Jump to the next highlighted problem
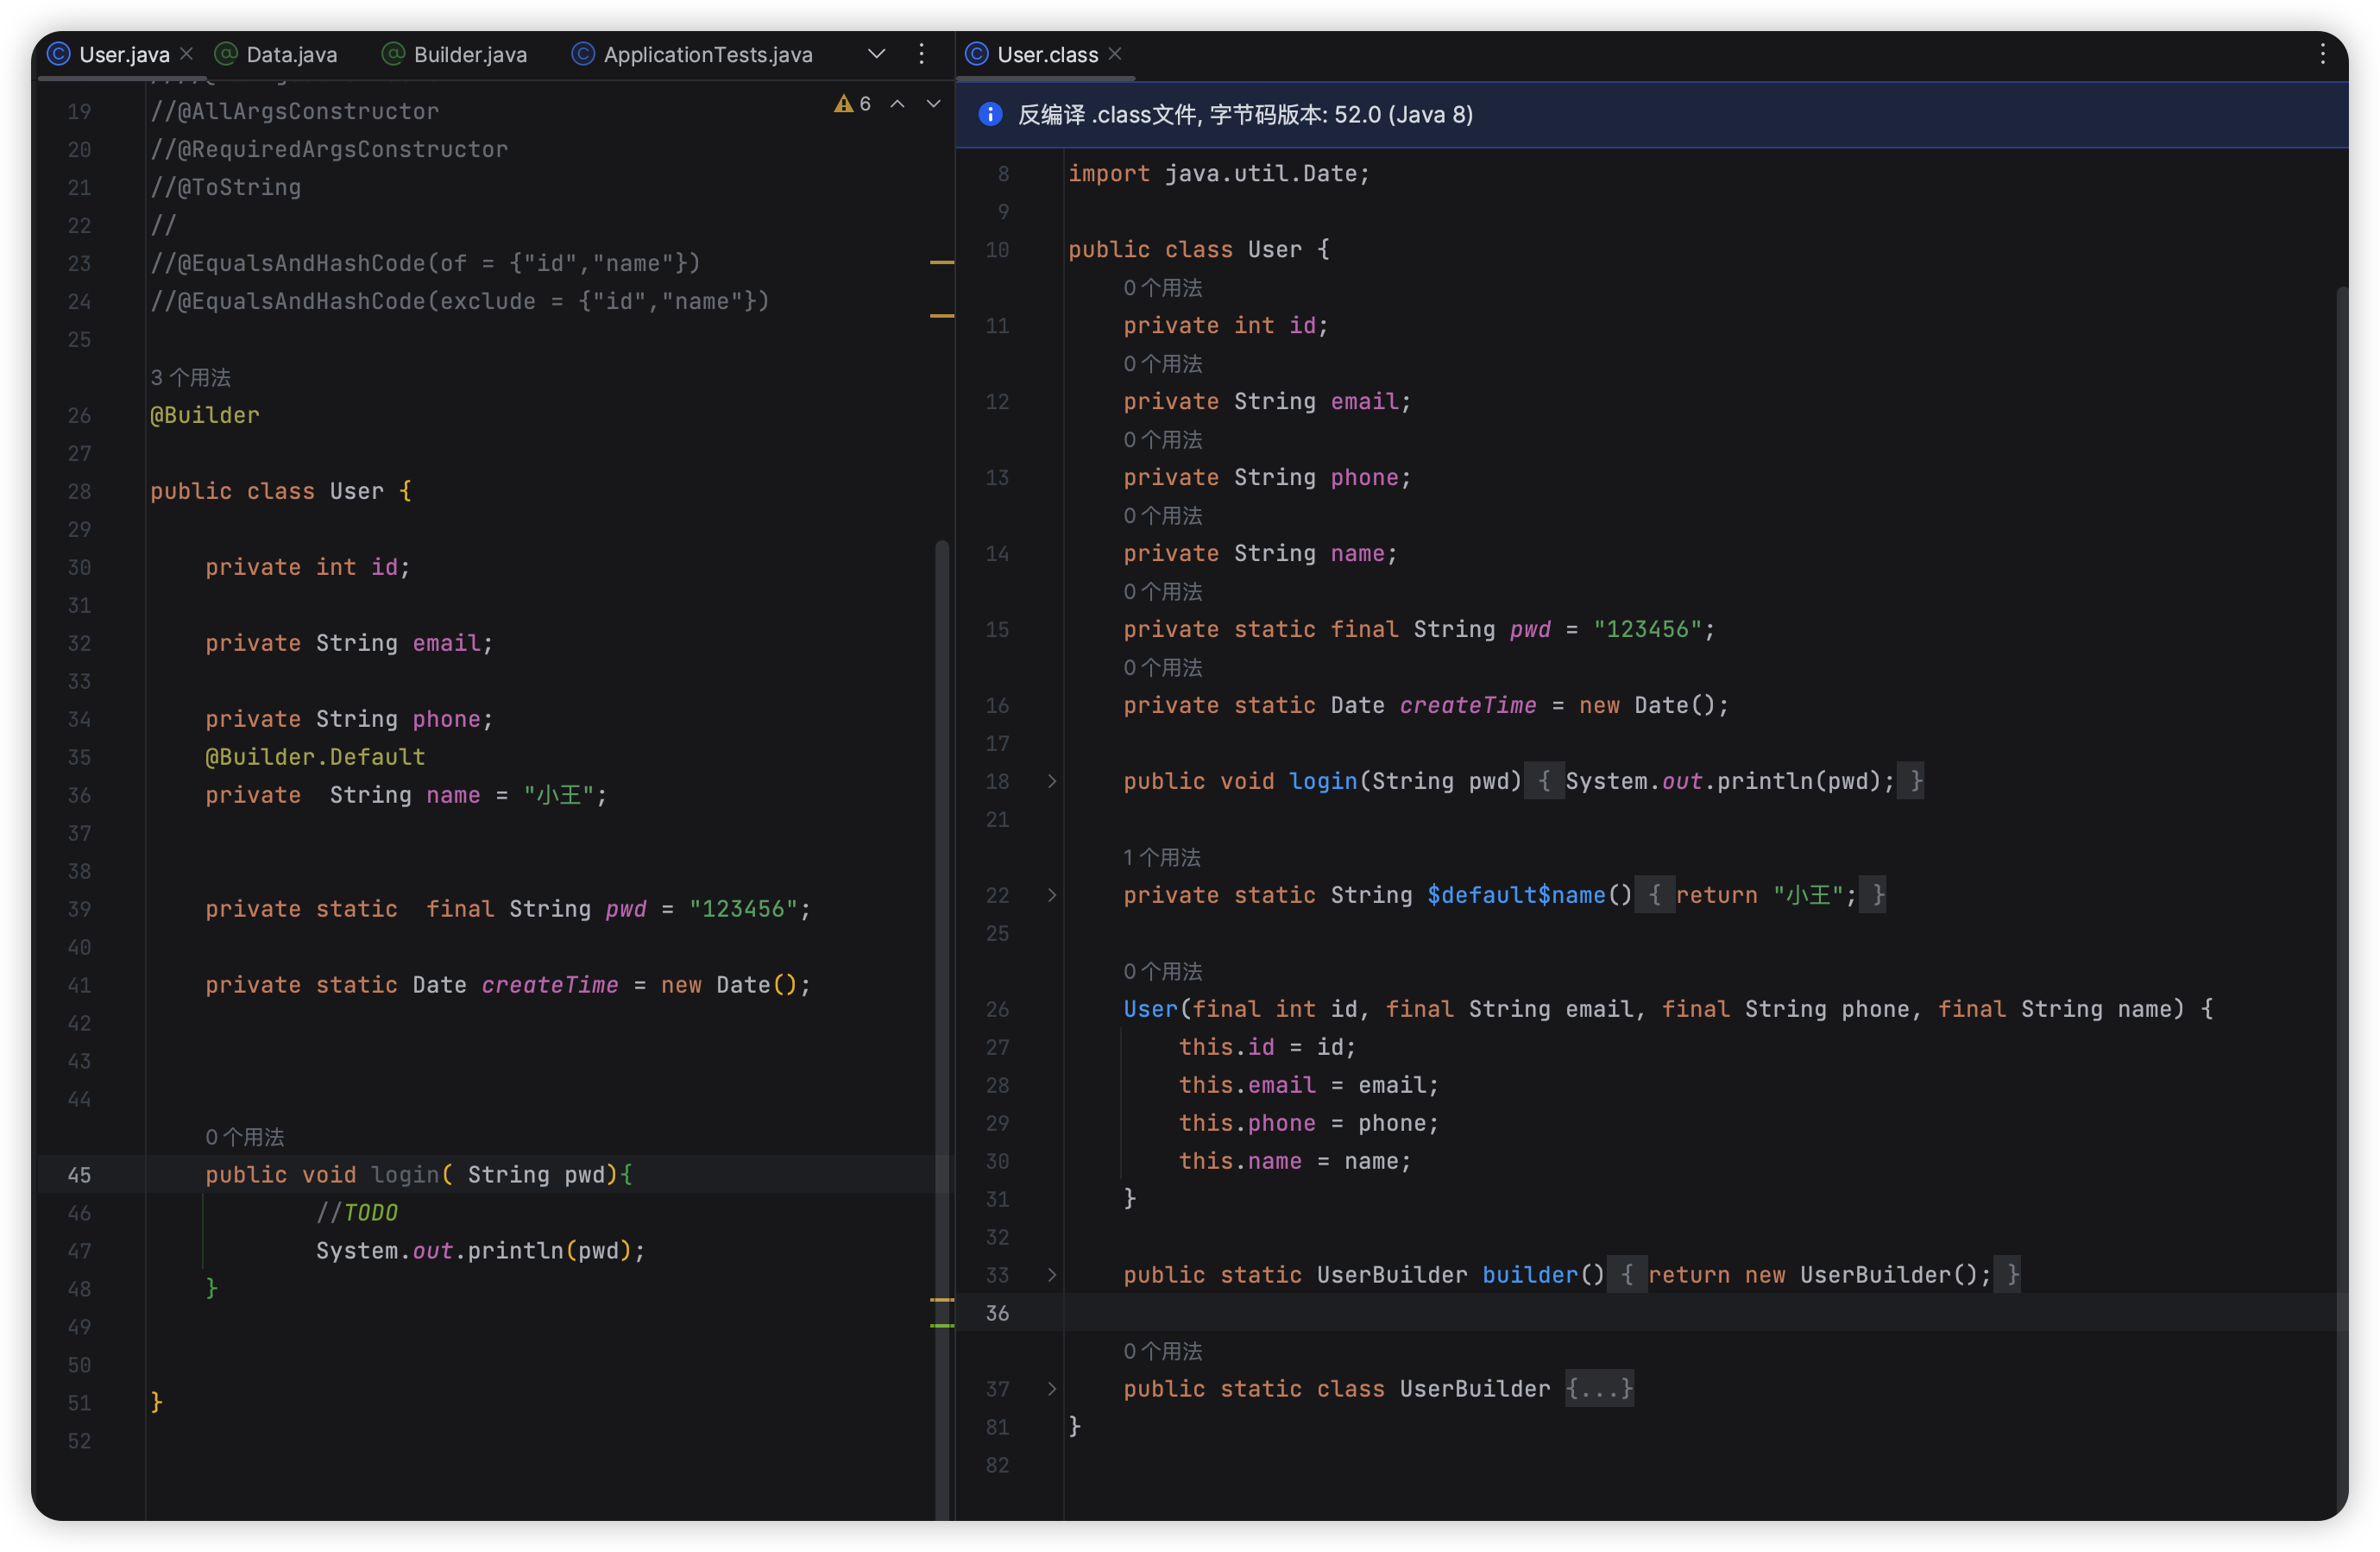This screenshot has width=2380, height=1552. coord(933,104)
